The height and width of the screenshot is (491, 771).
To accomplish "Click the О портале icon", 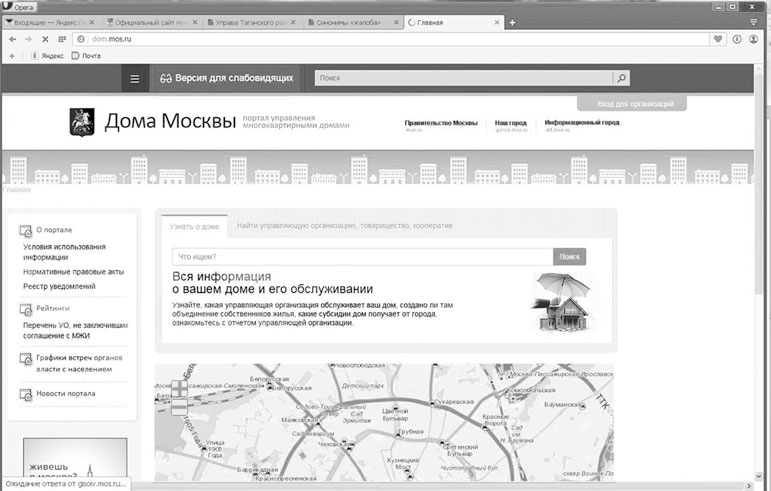I will click(x=26, y=231).
